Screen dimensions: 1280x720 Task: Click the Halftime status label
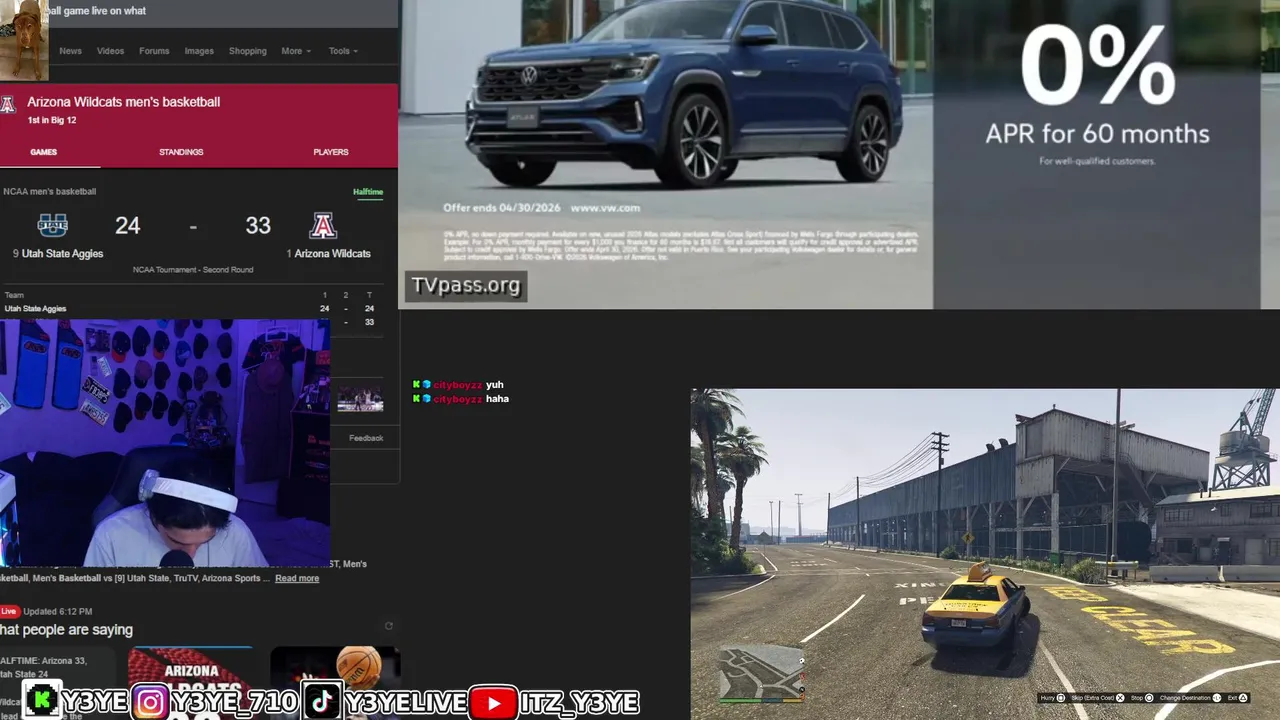[368, 192]
